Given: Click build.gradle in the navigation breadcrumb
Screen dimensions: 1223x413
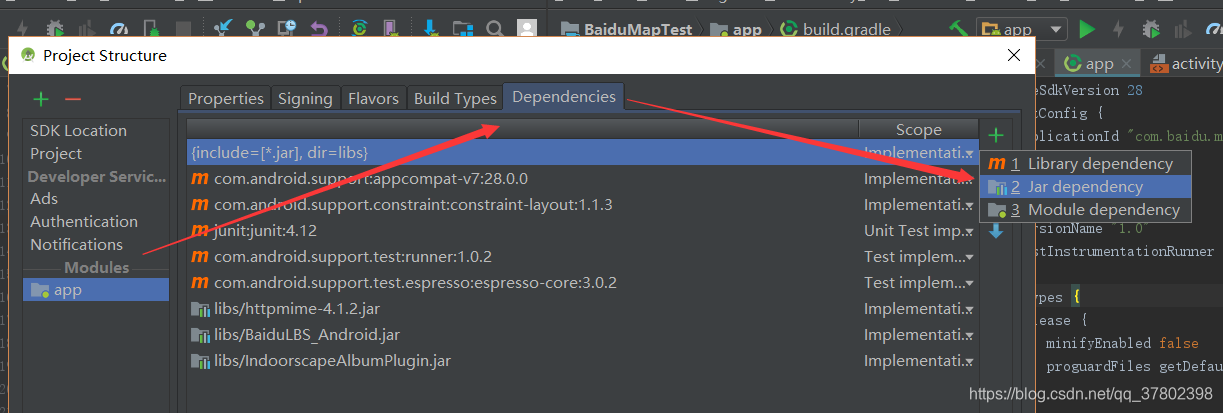Looking at the screenshot, I should pyautogui.click(x=838, y=29).
